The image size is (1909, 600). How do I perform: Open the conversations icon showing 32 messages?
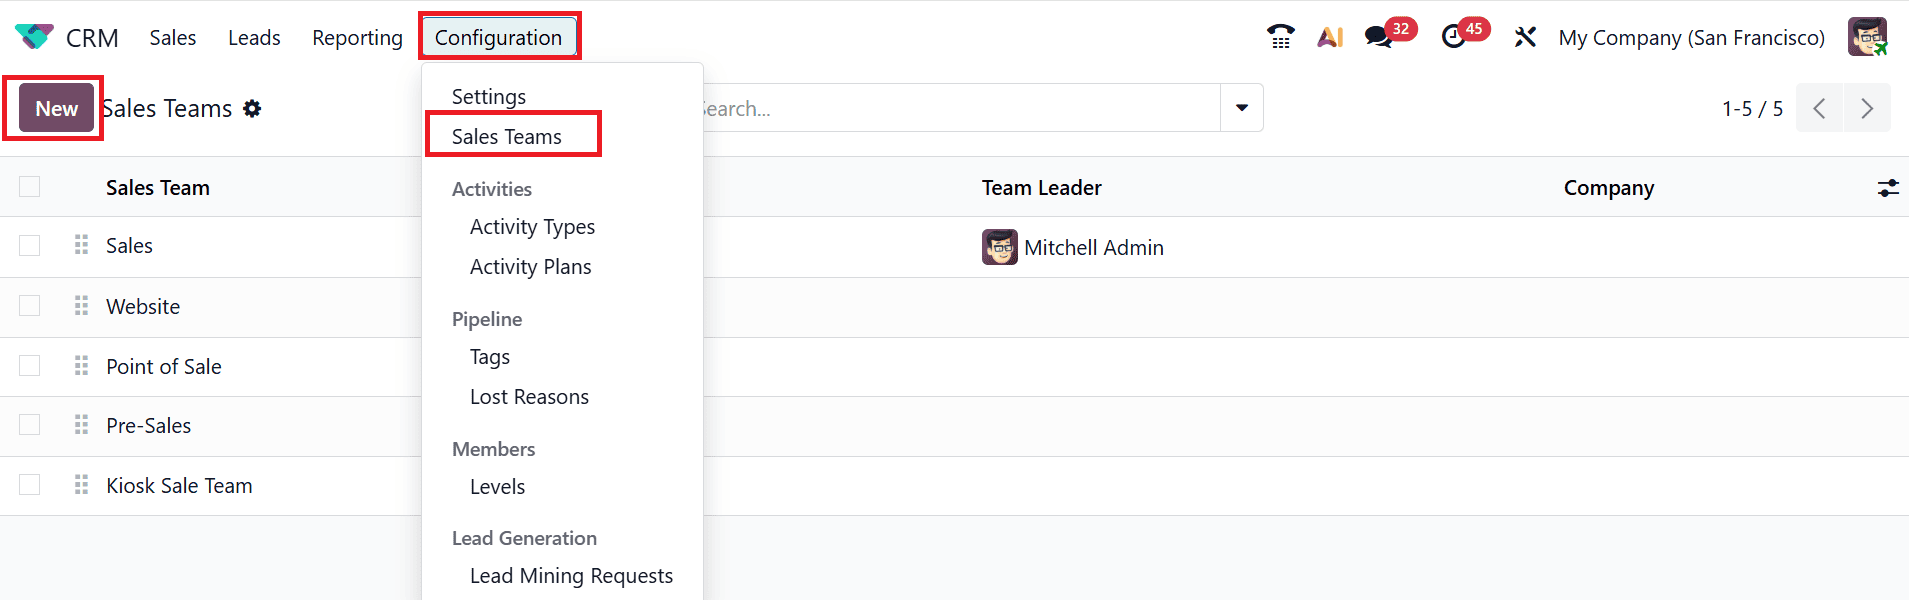1383,36
